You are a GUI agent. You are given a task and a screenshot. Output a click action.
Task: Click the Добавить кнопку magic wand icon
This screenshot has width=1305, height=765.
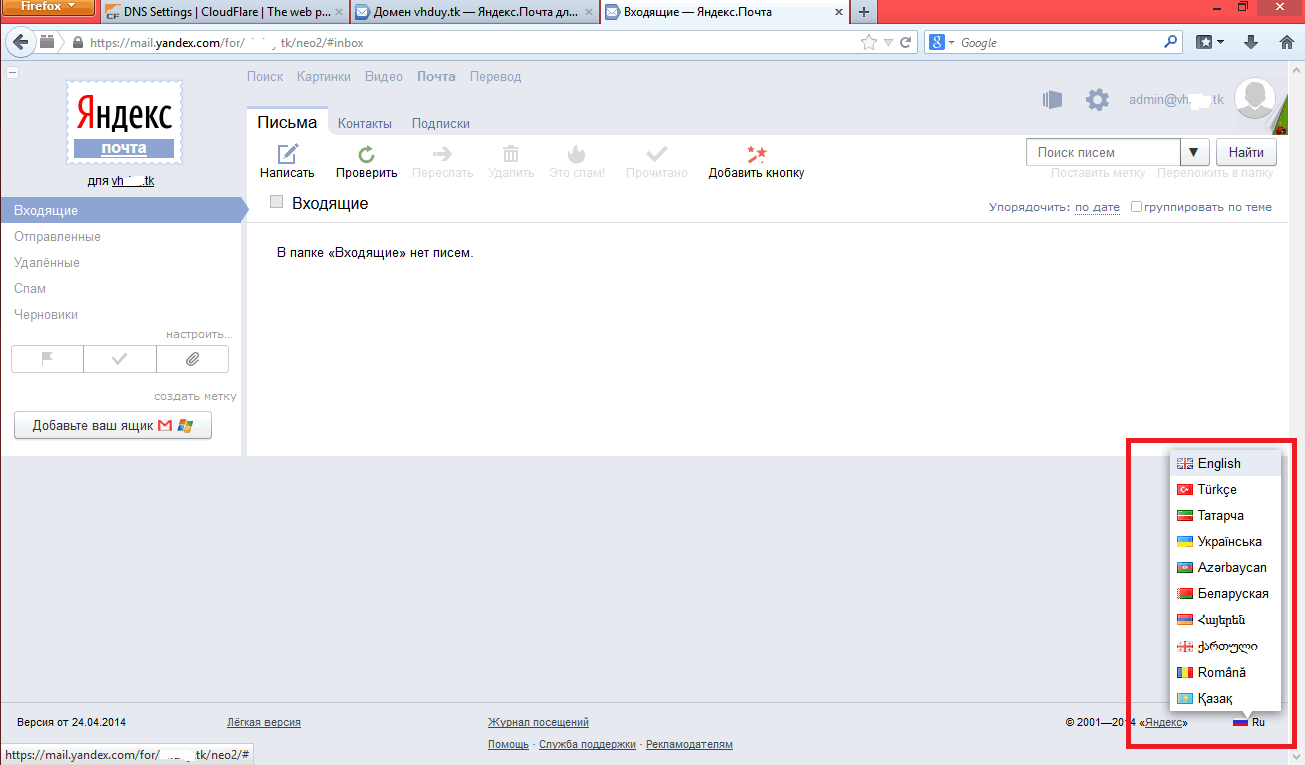[756, 154]
